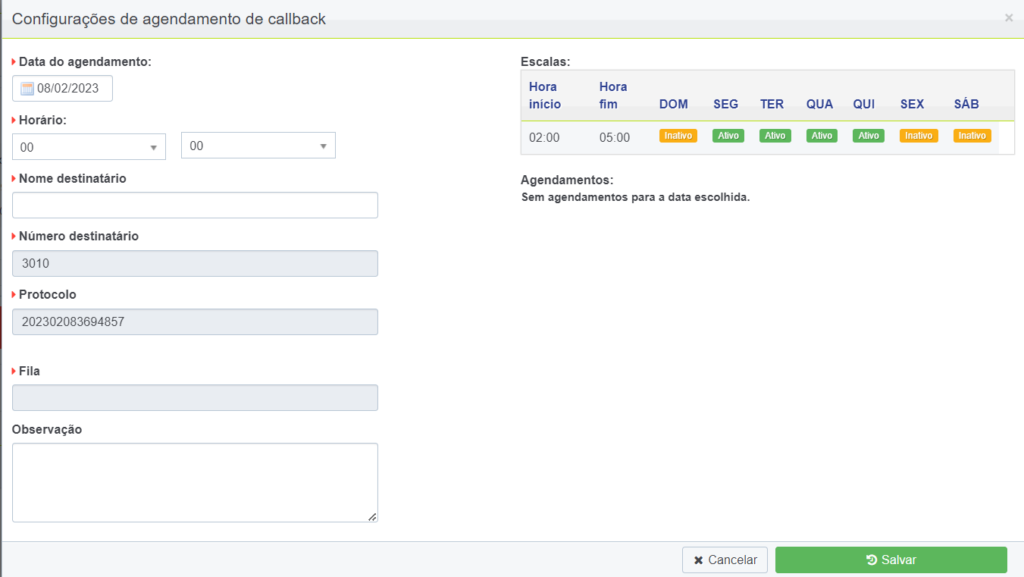Expand the date field showing 08/02/2023
Image resolution: width=1024 pixels, height=577 pixels.
[x=62, y=88]
